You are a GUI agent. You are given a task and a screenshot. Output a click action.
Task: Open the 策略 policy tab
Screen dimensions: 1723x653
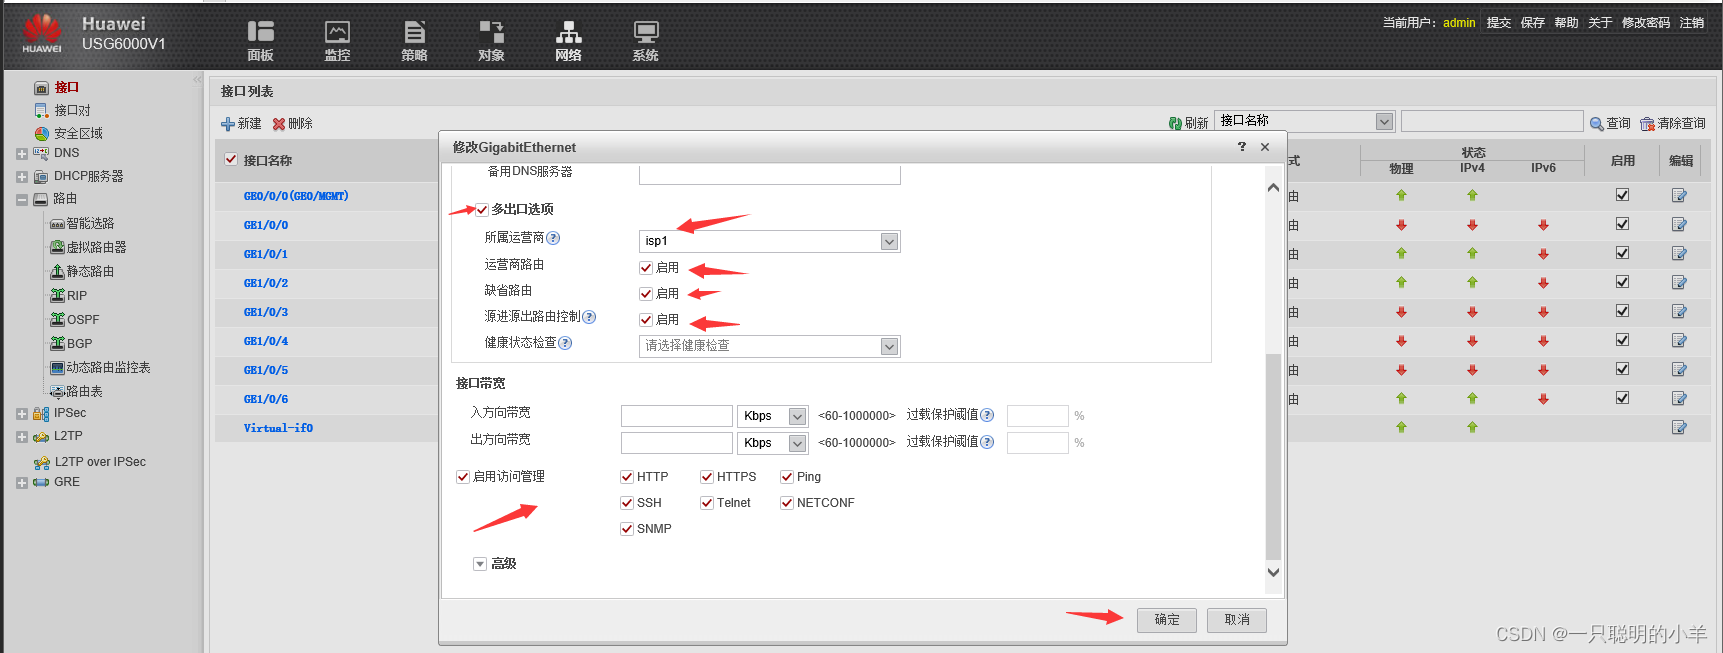pyautogui.click(x=414, y=41)
